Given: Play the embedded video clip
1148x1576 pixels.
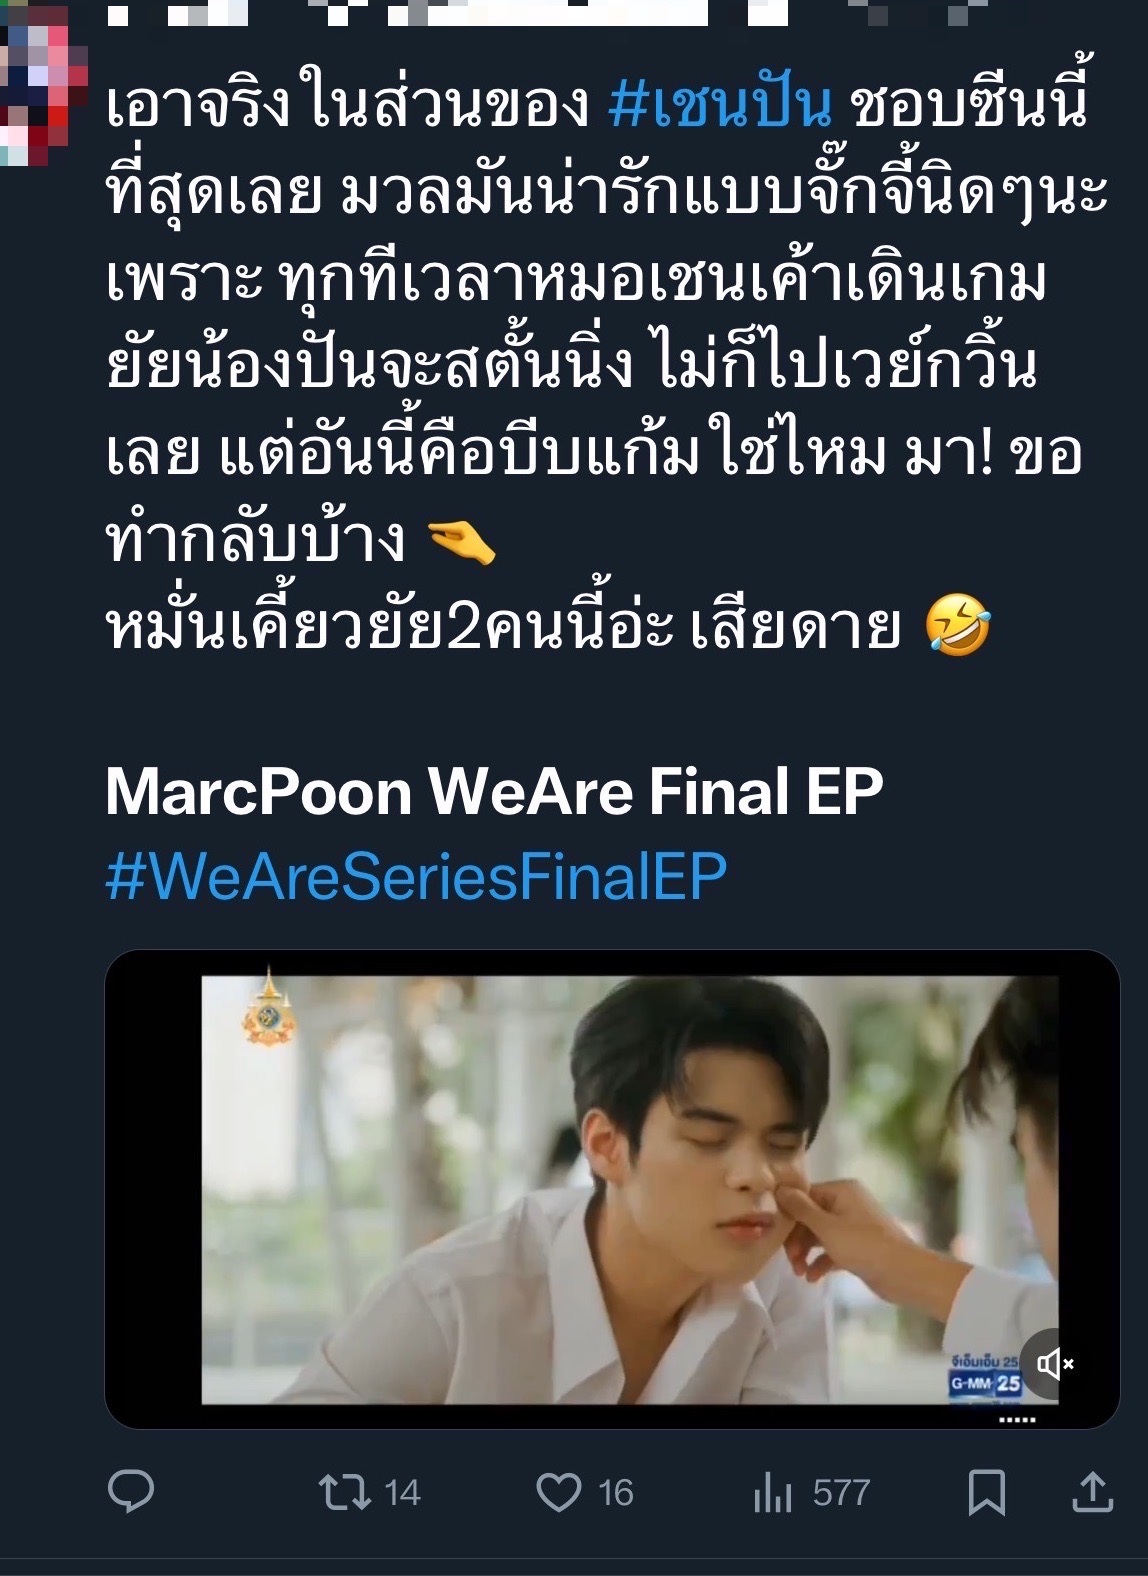Looking at the screenshot, I should (x=612, y=1189).
